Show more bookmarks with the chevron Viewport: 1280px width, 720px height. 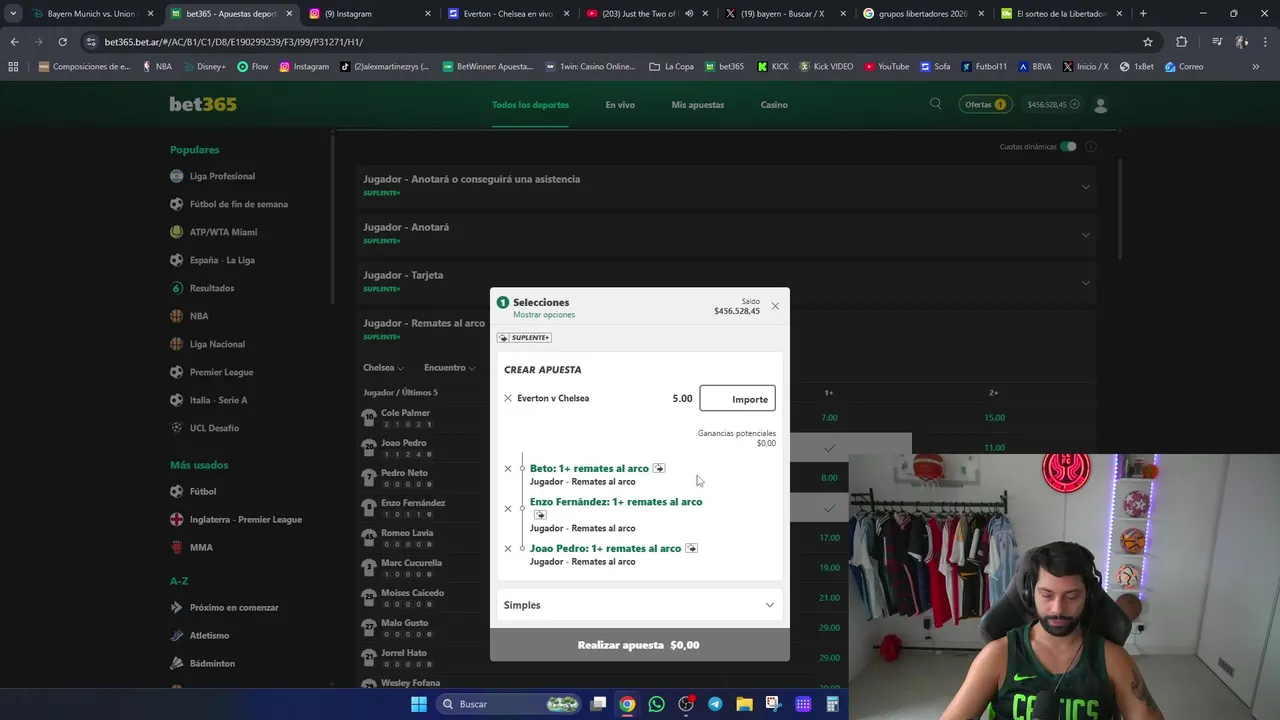tap(1255, 66)
